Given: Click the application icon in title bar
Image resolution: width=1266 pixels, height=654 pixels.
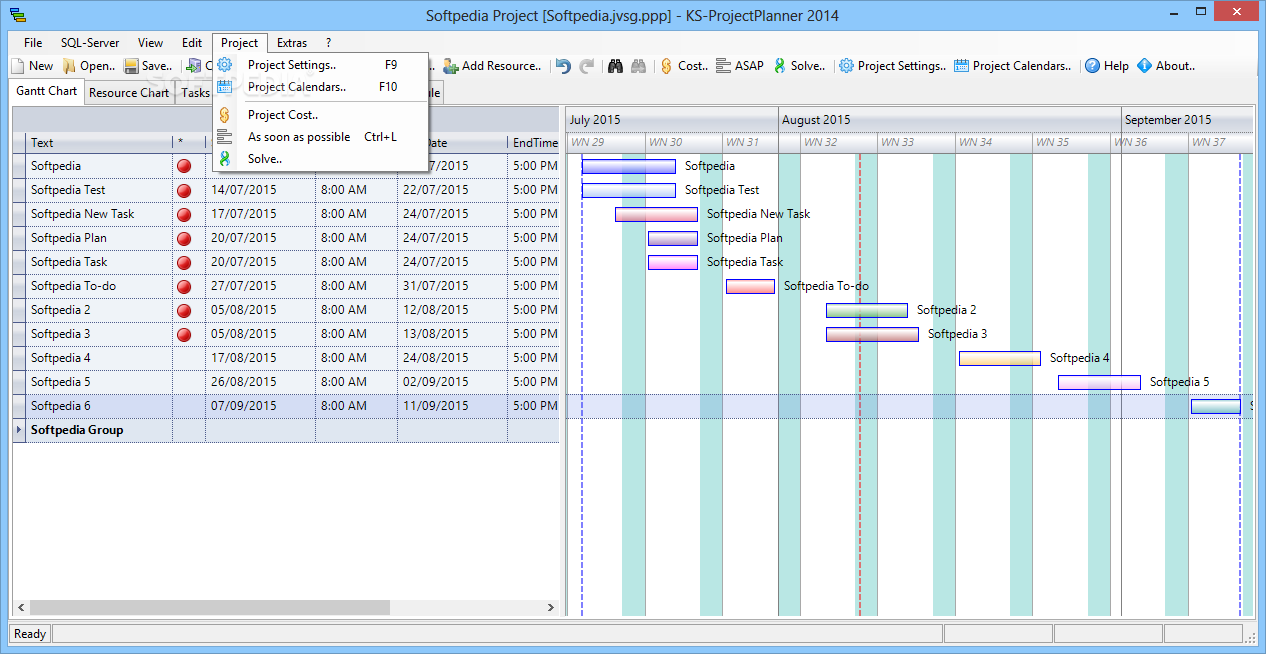Looking at the screenshot, I should point(17,15).
